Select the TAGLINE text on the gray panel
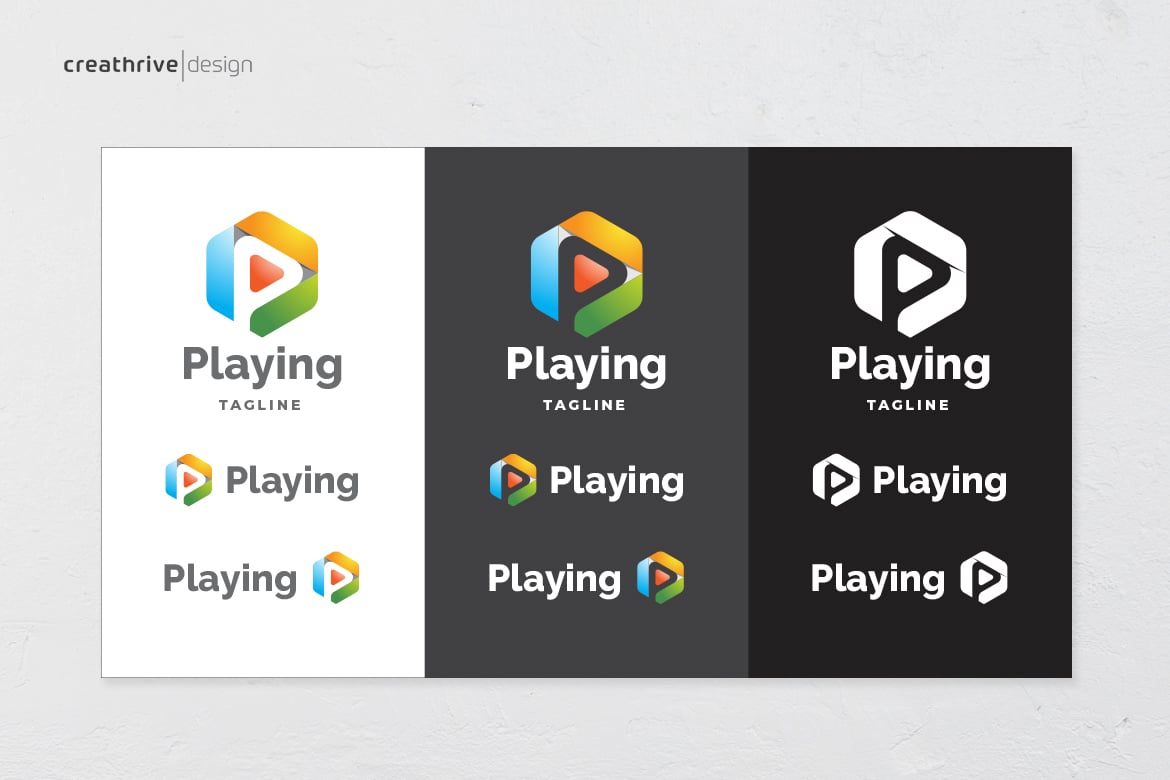This screenshot has height=780, width=1170. [584, 405]
